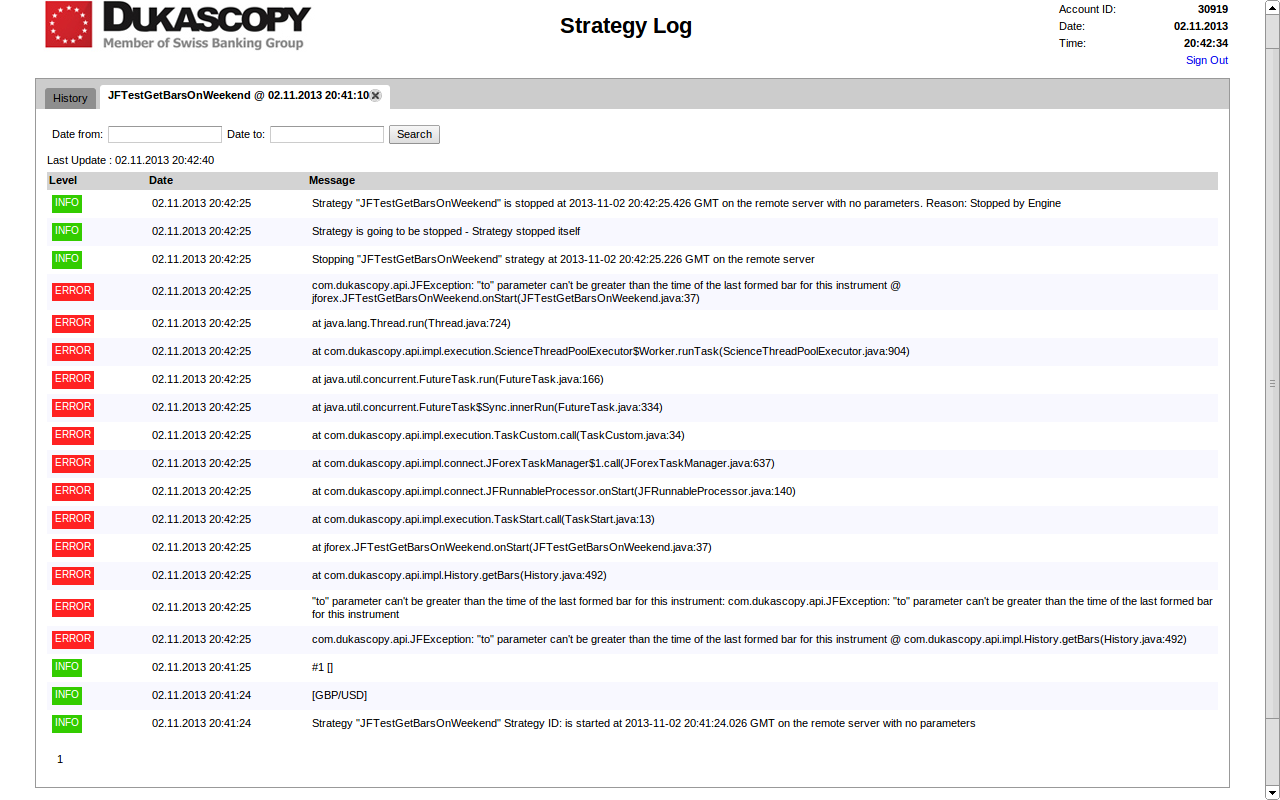Click the '[GBP/USD]' message text
Viewport: 1280px width, 800px height.
coord(339,695)
